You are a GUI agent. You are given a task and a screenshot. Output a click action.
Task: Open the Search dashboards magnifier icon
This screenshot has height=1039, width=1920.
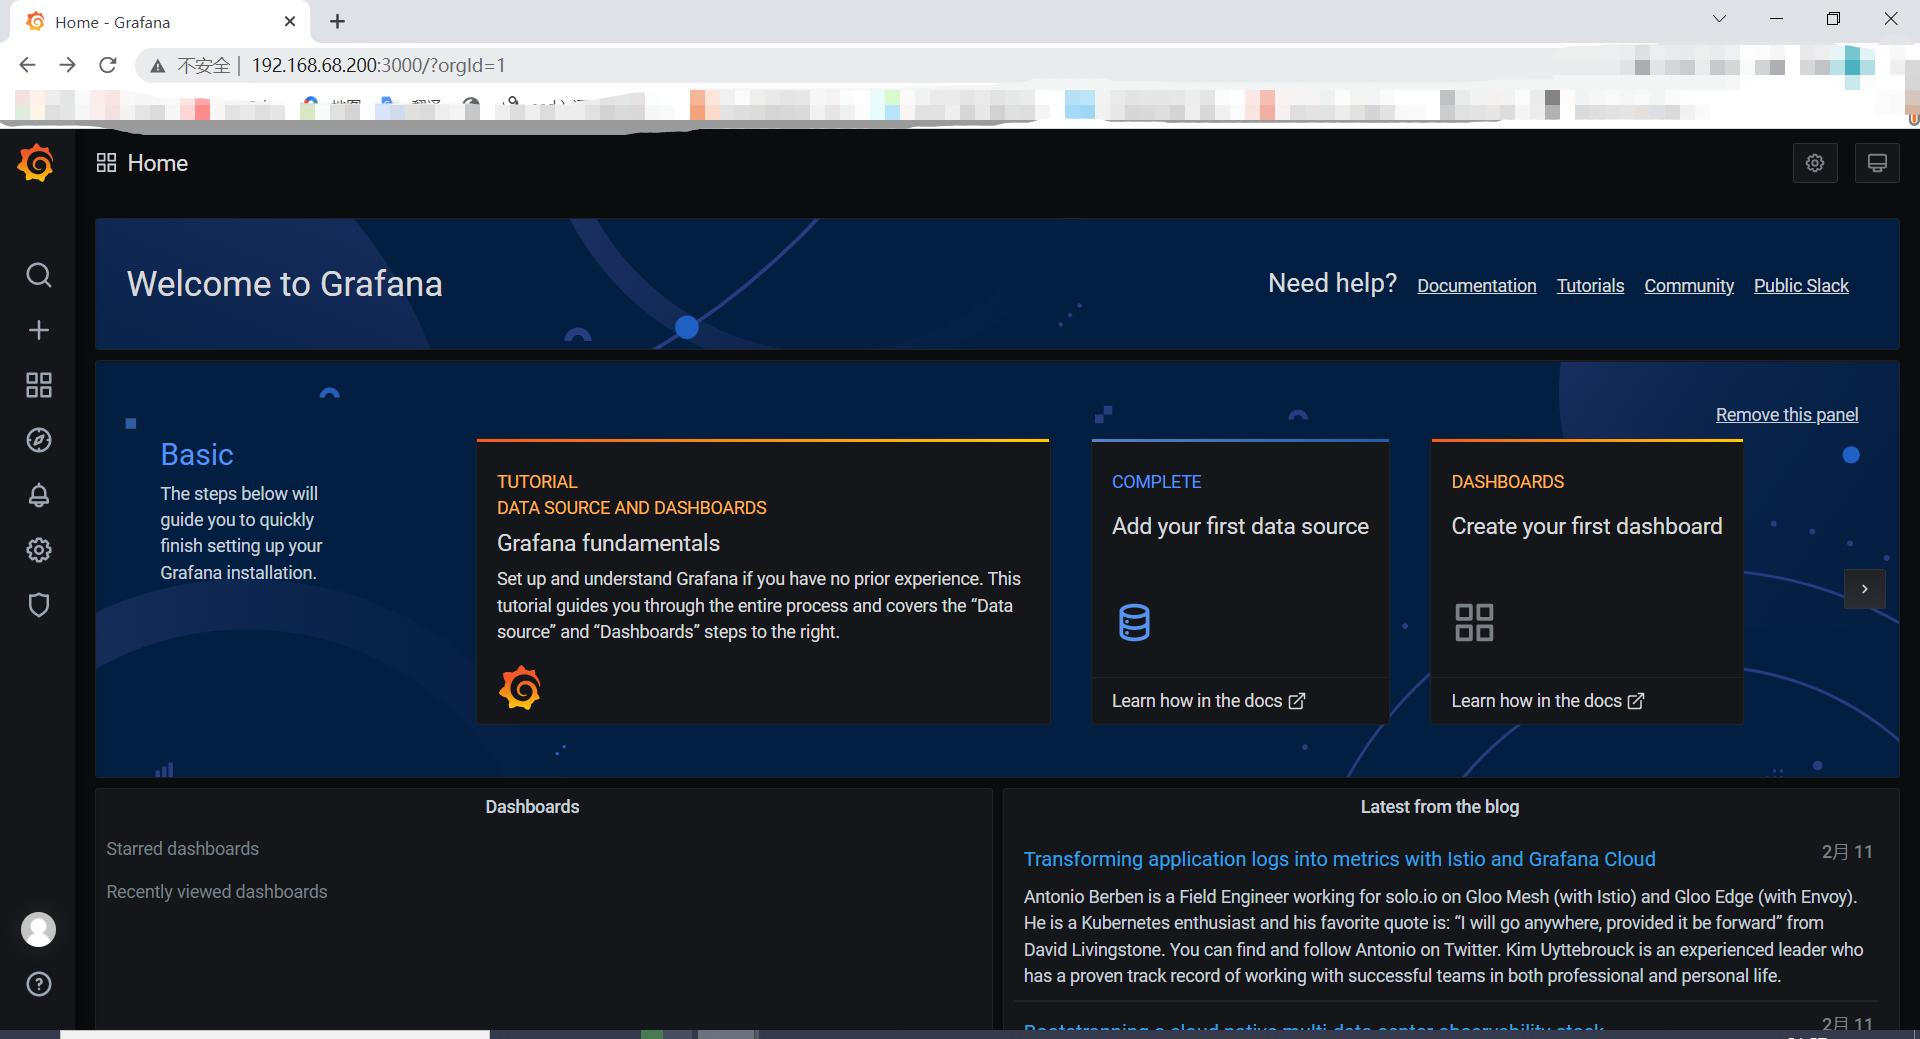[38, 275]
